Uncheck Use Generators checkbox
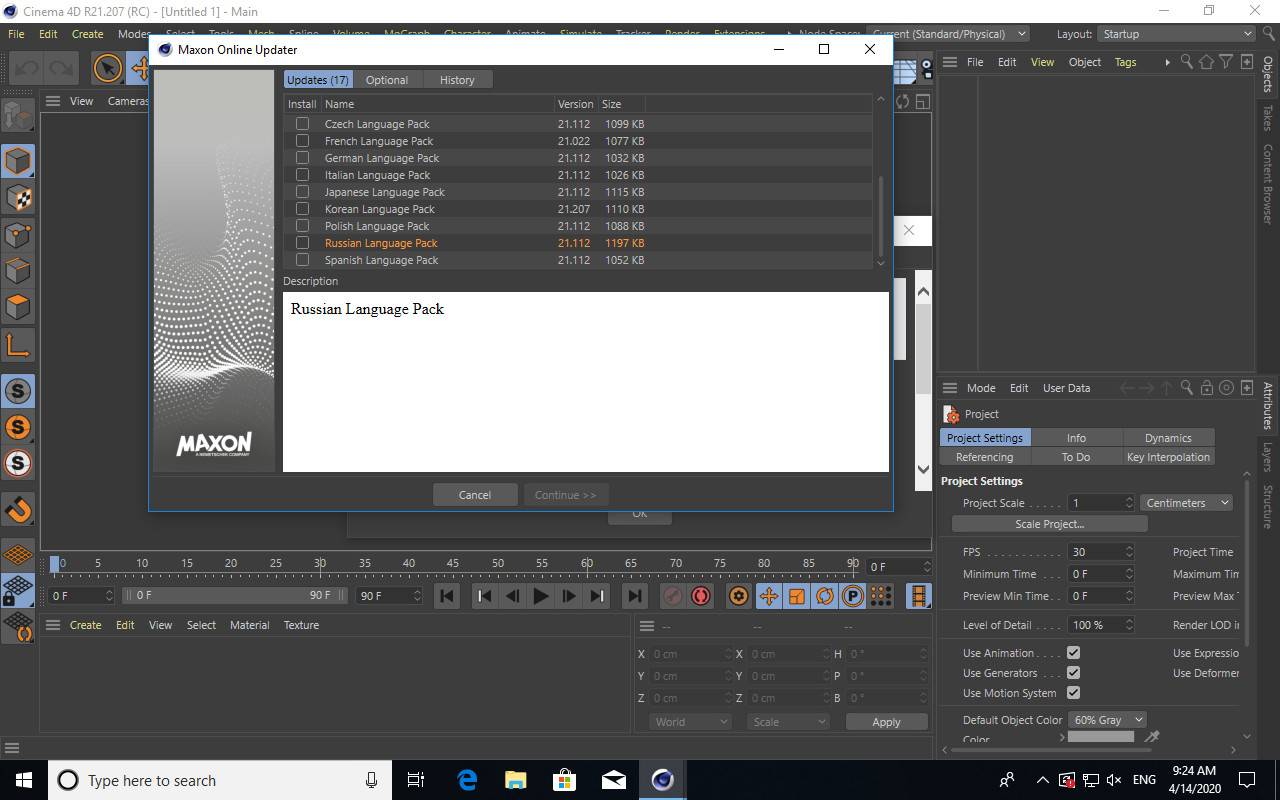 pyautogui.click(x=1073, y=673)
